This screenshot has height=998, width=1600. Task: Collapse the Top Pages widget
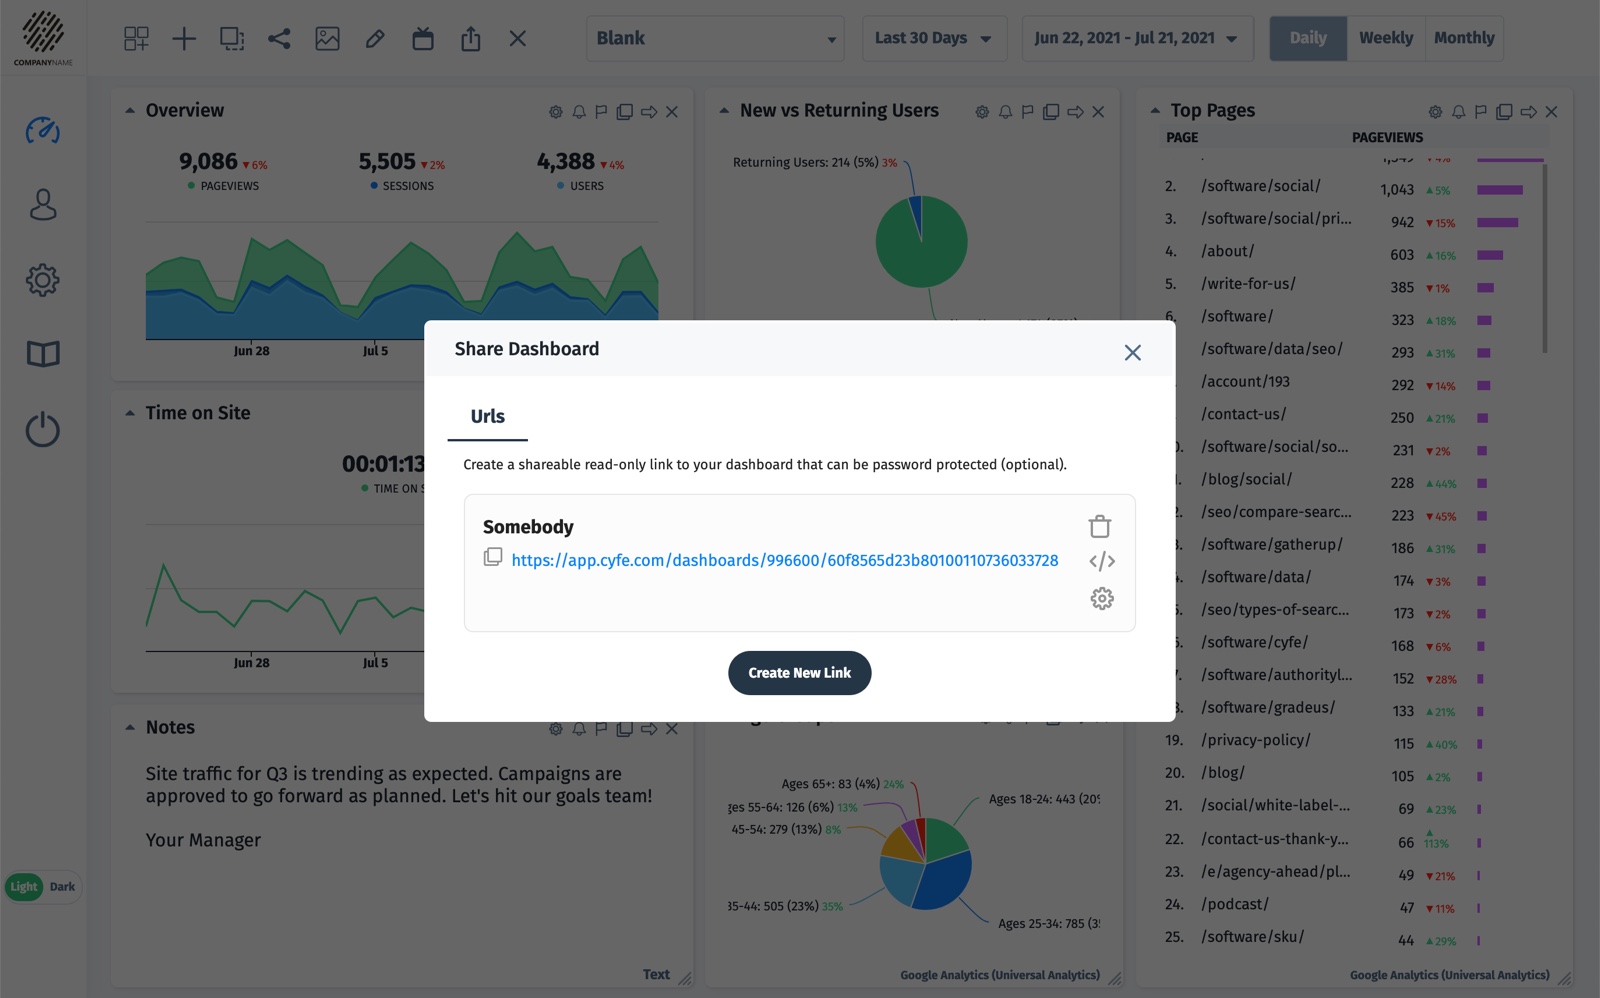pos(1156,111)
